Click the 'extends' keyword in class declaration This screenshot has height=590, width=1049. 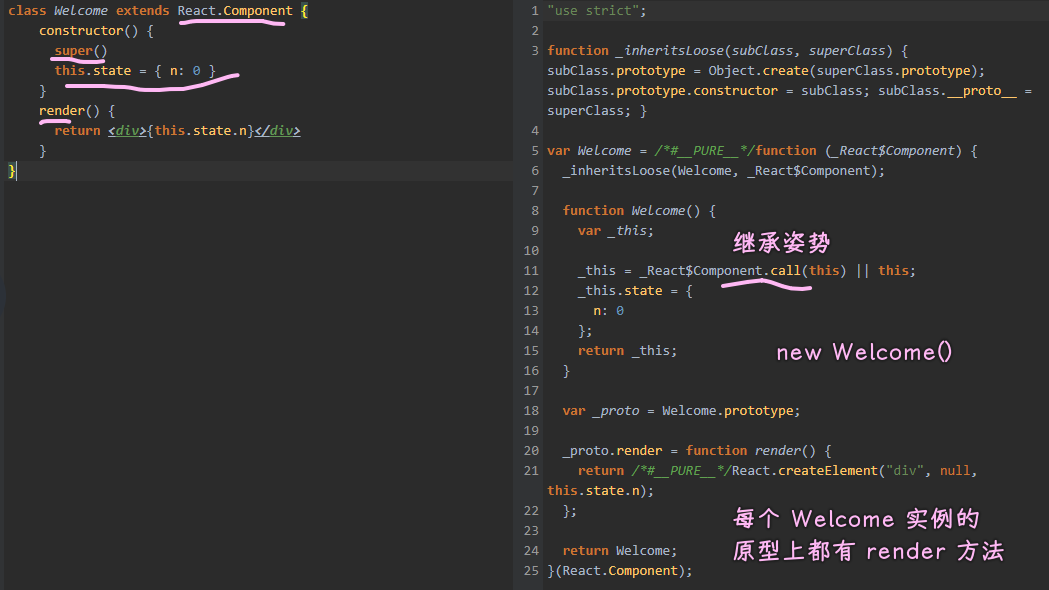(x=143, y=11)
